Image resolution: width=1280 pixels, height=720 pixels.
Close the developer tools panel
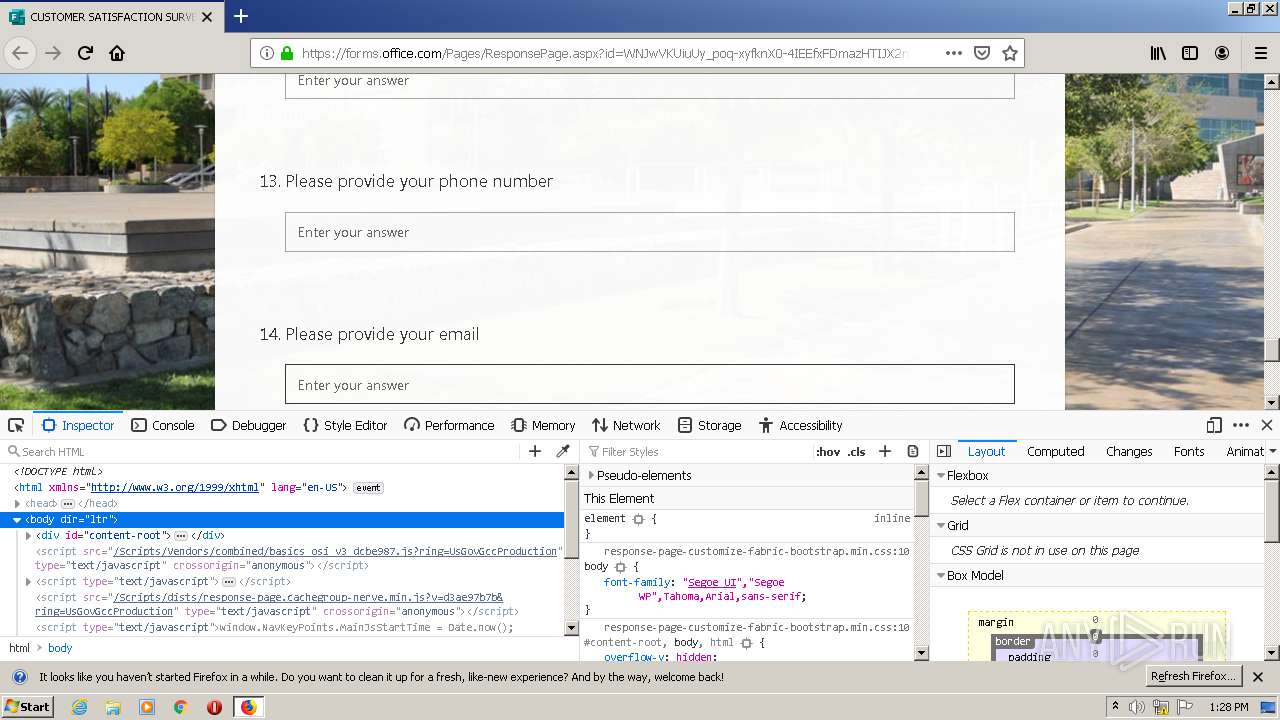[1266, 425]
